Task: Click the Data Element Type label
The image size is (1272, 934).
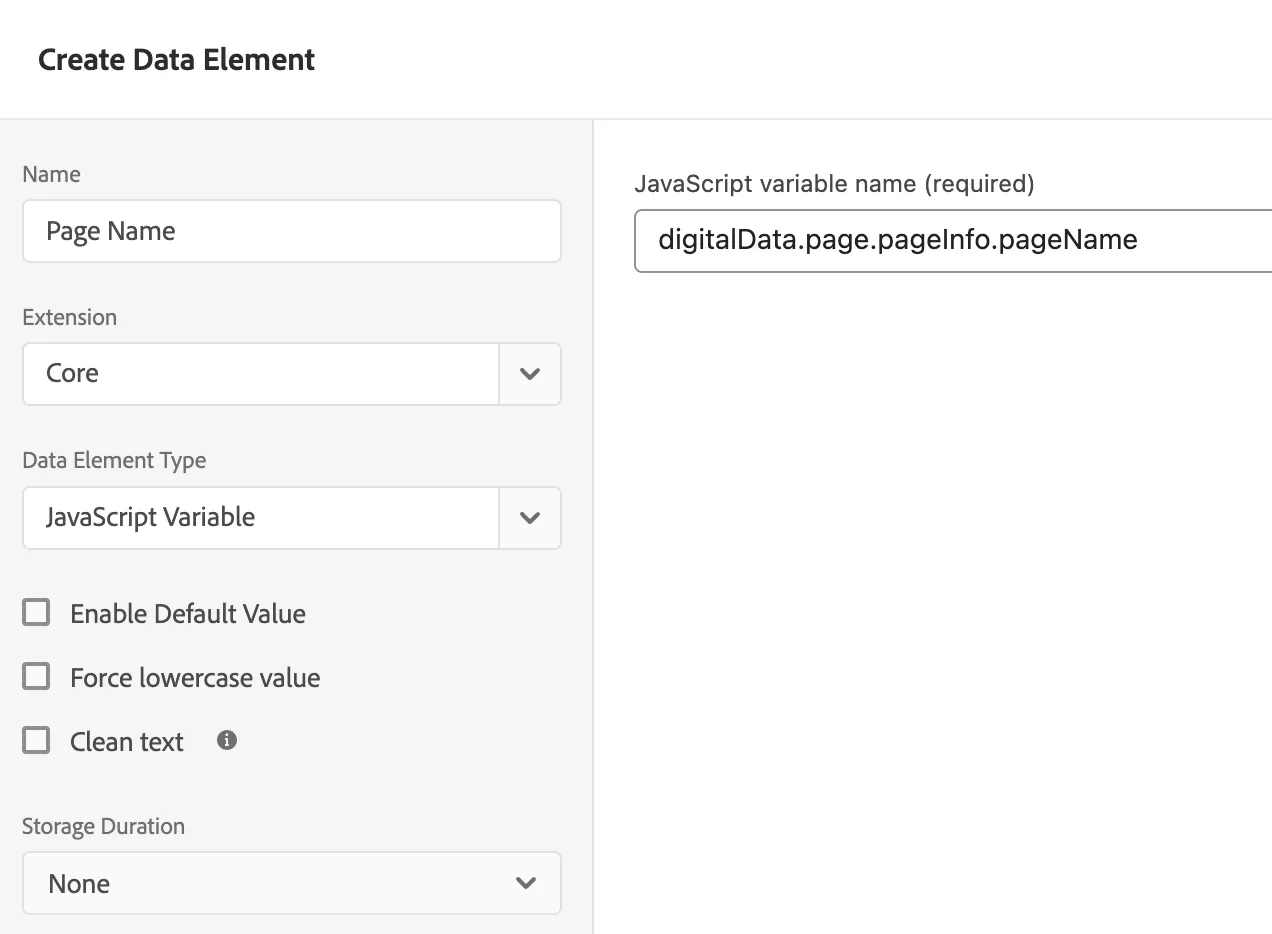Action: point(114,461)
